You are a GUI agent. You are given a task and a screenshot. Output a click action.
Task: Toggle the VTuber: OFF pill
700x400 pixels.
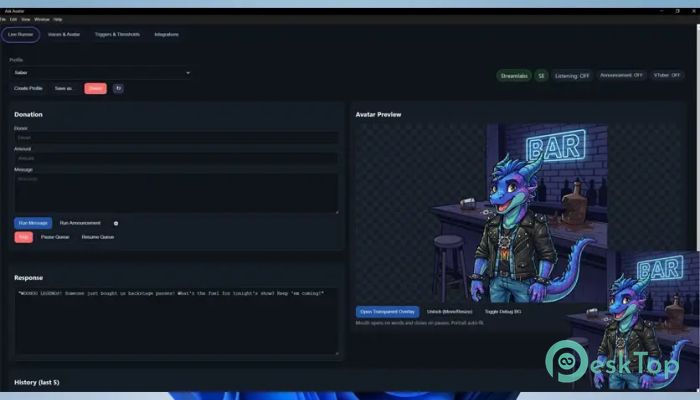(667, 75)
